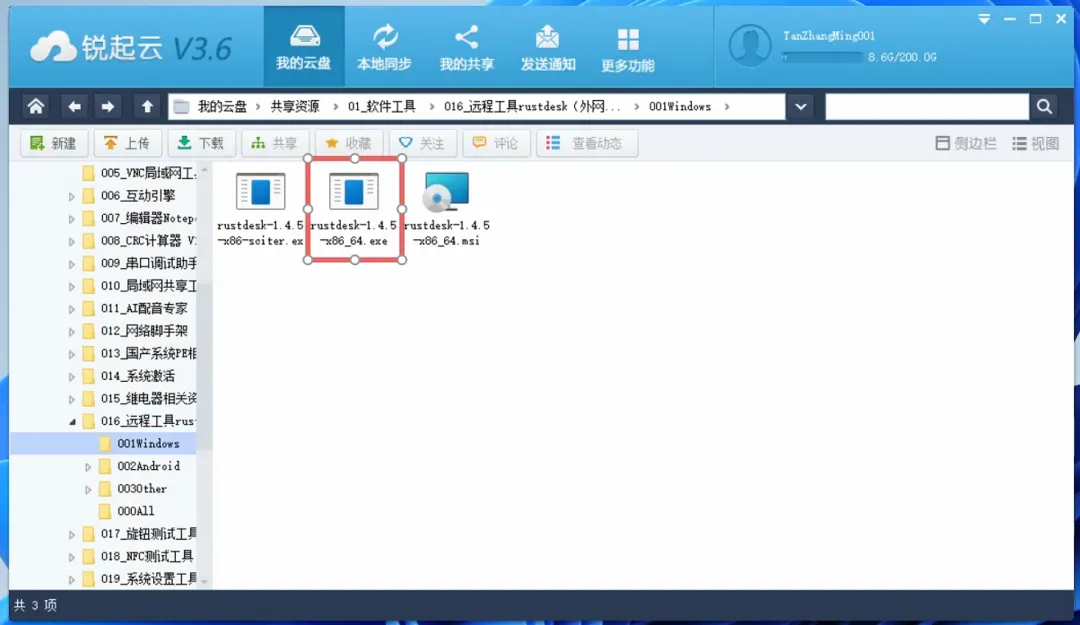This screenshot has width=1080, height=625.
Task: Click the 019_系统设置工具 folder icon
Action: [x=88, y=580]
